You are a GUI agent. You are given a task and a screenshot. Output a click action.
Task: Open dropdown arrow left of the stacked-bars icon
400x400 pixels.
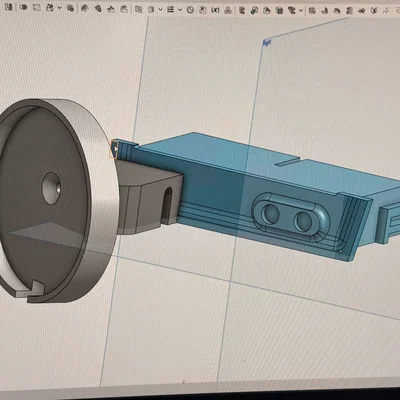pyautogui.click(x=160, y=9)
